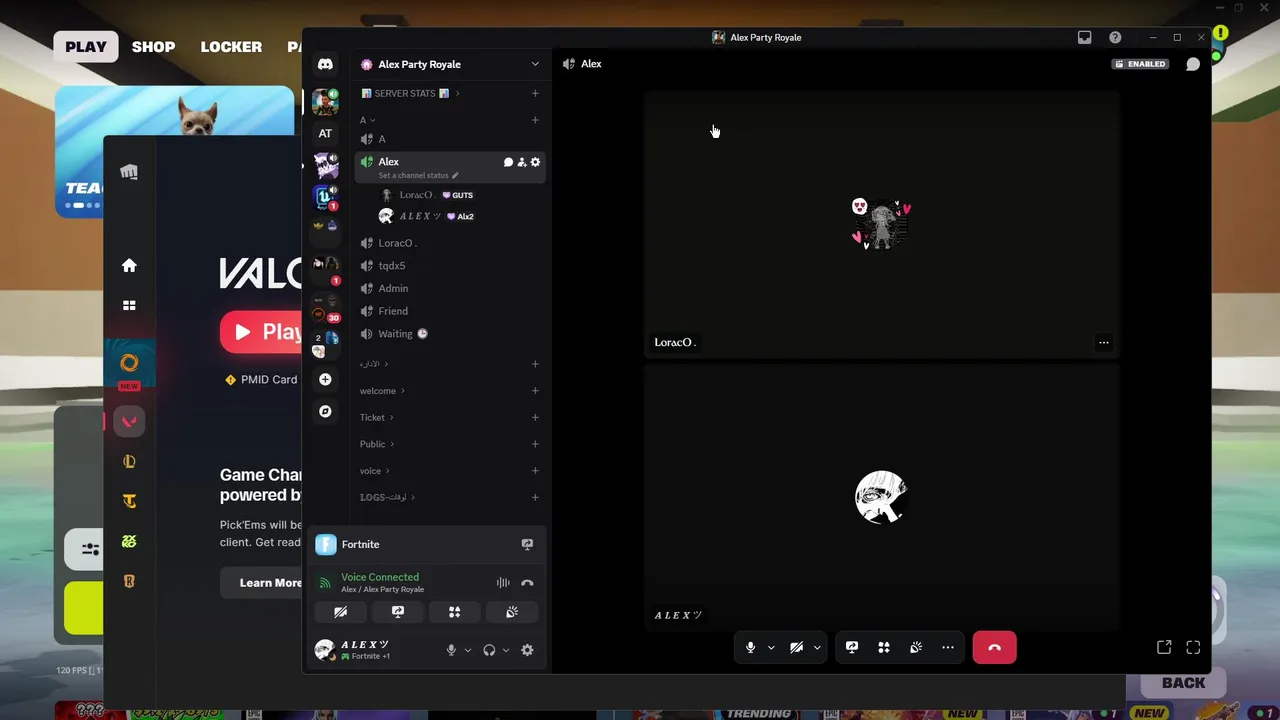Open Discover servers compass icon
The height and width of the screenshot is (720, 1280).
pyautogui.click(x=325, y=411)
